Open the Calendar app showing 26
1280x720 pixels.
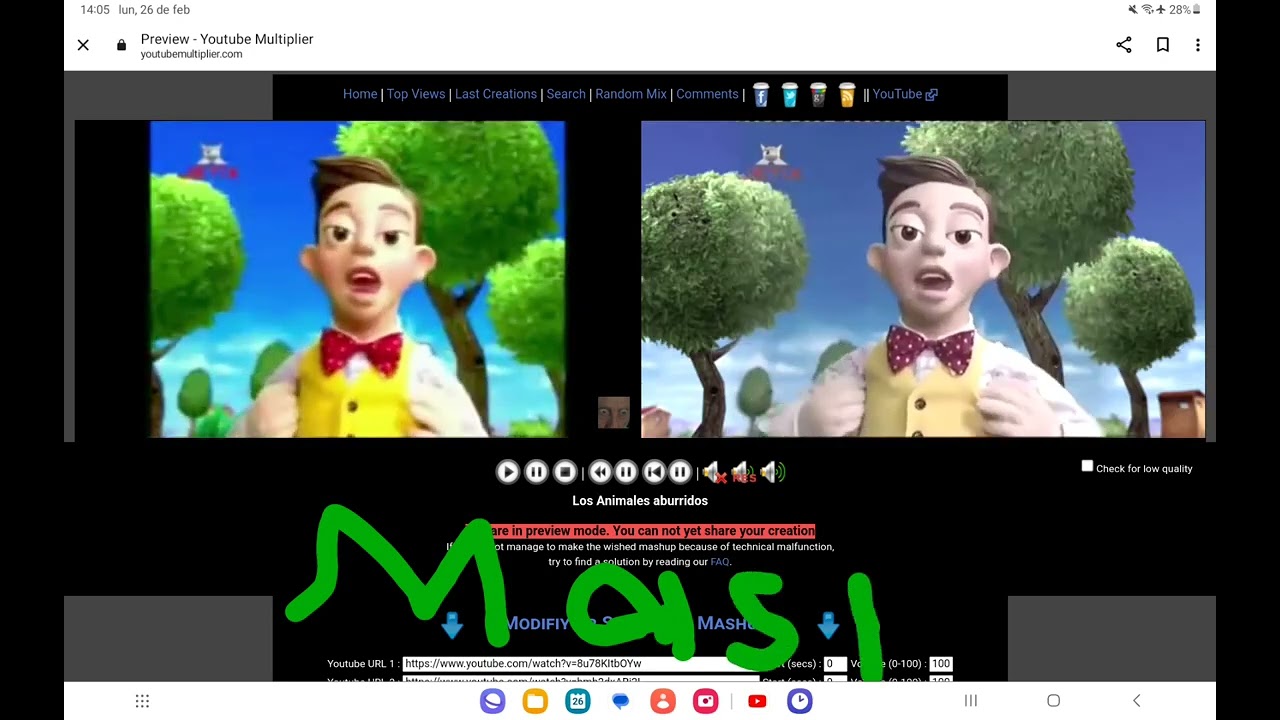577,701
